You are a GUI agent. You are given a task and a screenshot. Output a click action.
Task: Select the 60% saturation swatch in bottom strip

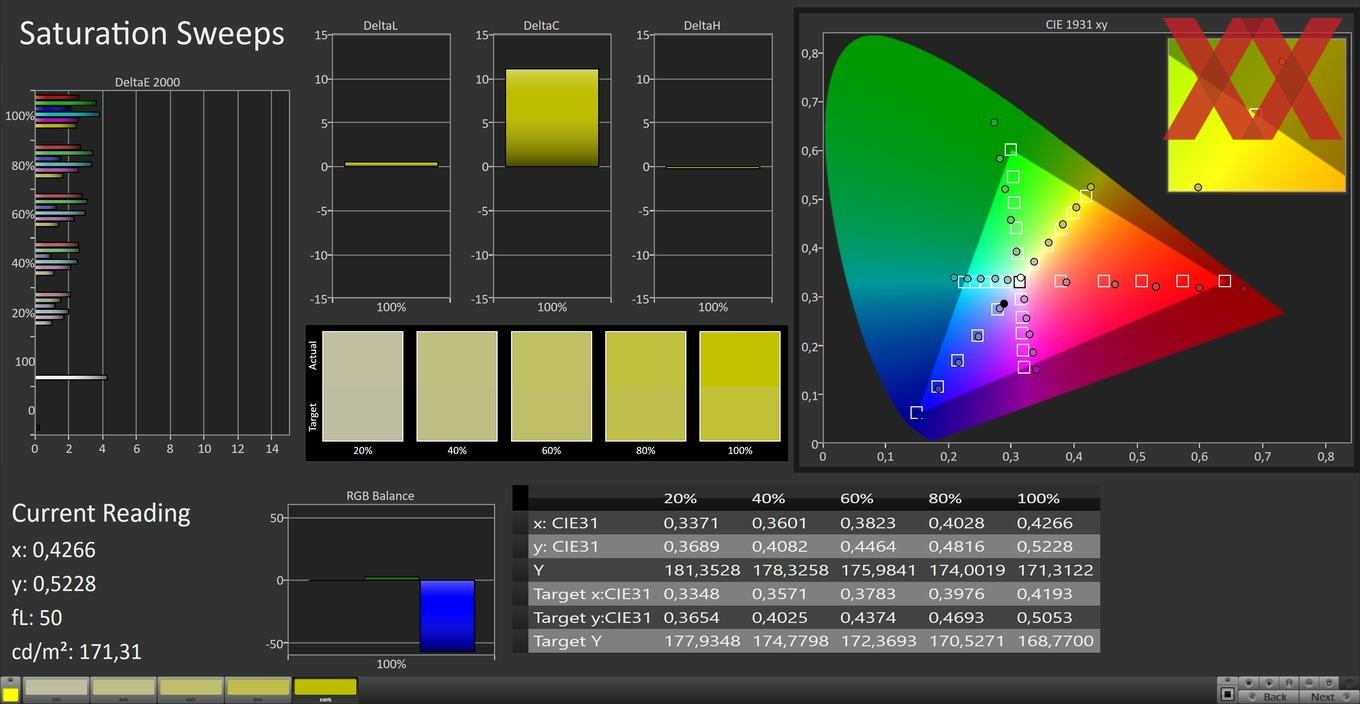(x=190, y=688)
